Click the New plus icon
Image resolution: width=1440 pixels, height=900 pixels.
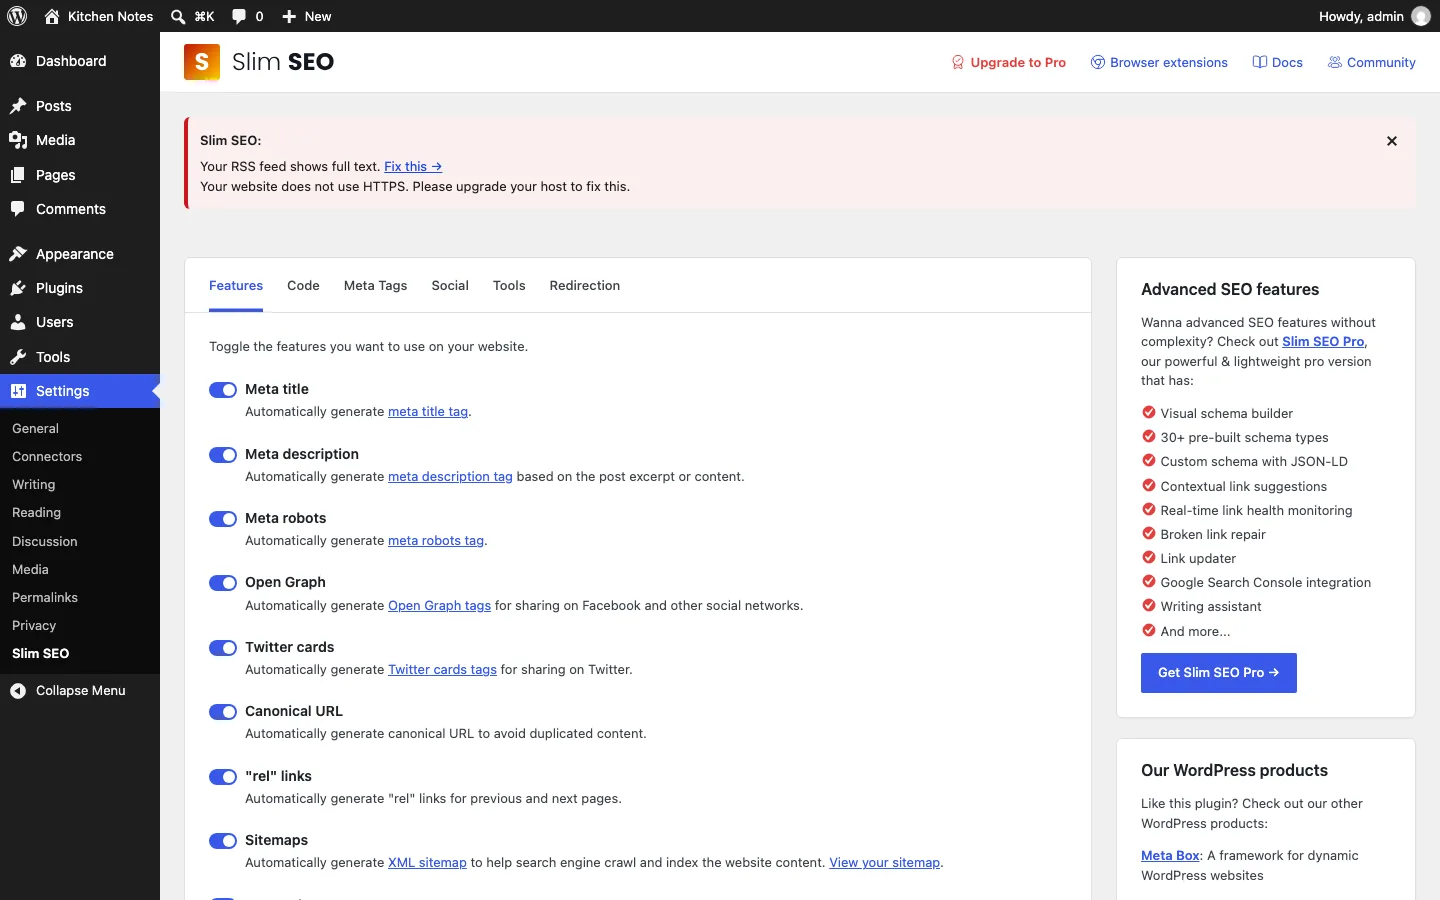289,16
